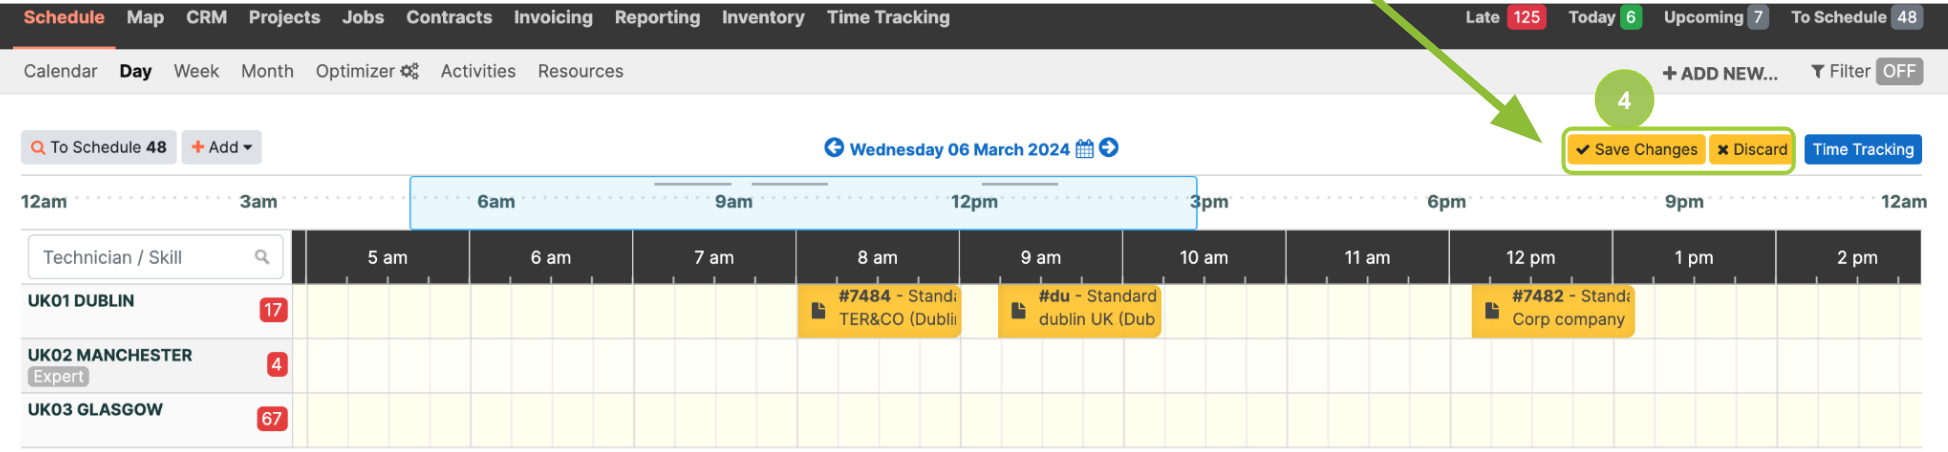
Task: Click in the Technician / Skill search field
Action: point(155,257)
